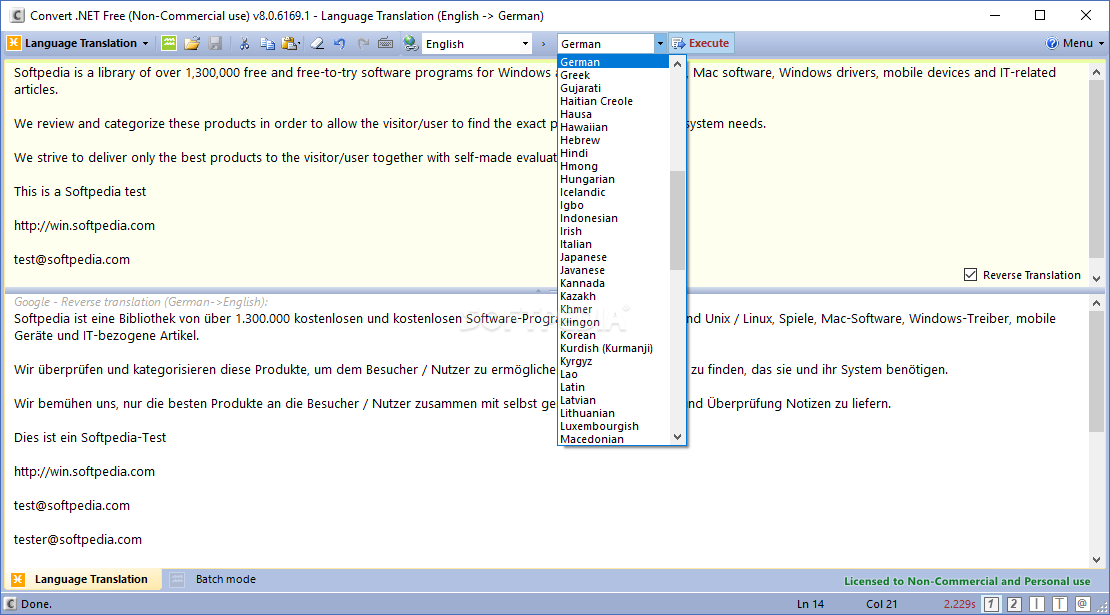Select highlighted German list entry
1110x615 pixels.
tap(613, 62)
